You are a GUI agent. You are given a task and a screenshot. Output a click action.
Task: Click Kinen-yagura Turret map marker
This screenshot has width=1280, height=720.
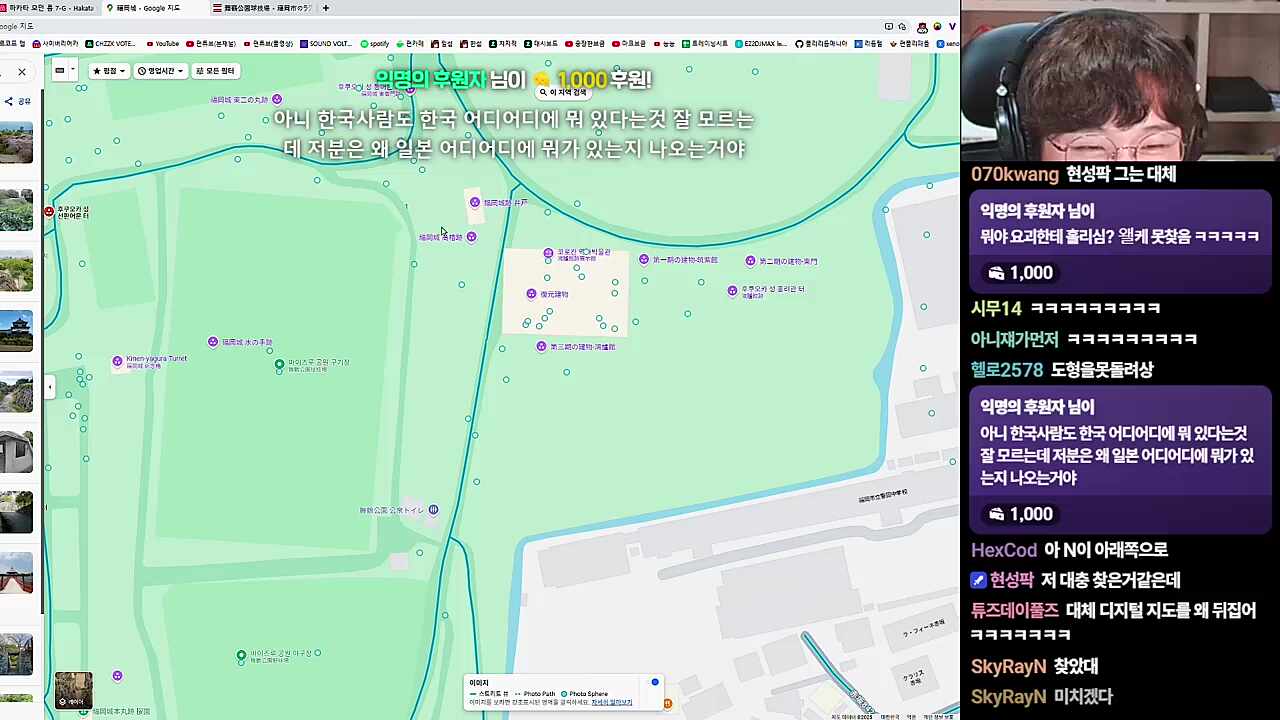point(118,361)
